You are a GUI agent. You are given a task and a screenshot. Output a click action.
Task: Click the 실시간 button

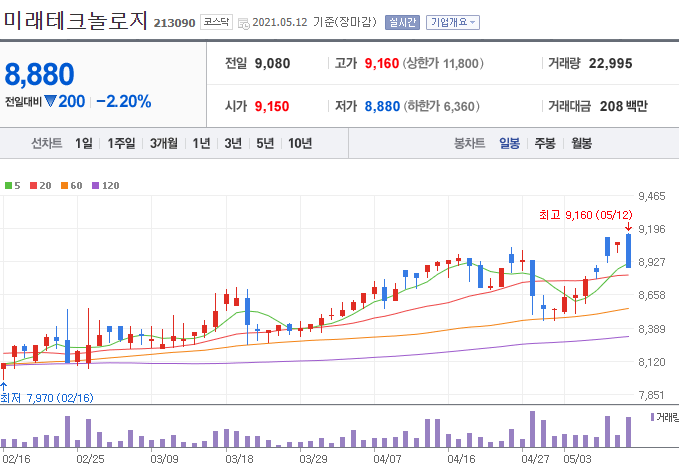click(x=402, y=22)
